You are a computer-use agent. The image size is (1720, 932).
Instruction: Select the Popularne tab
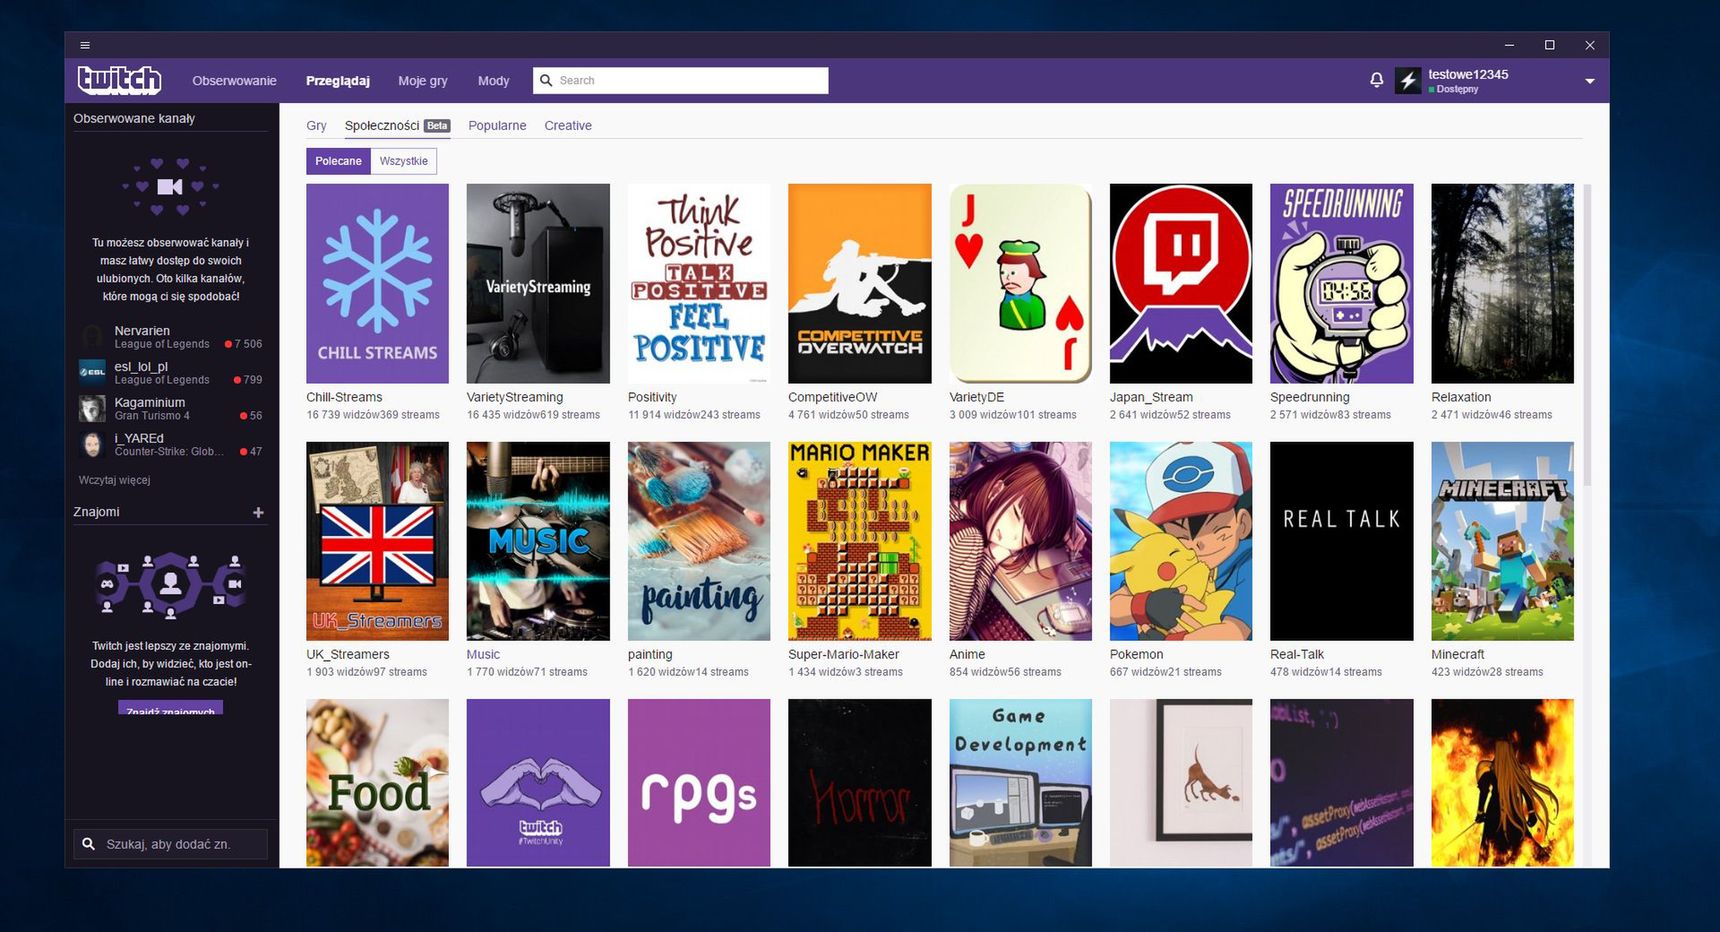coord(497,126)
